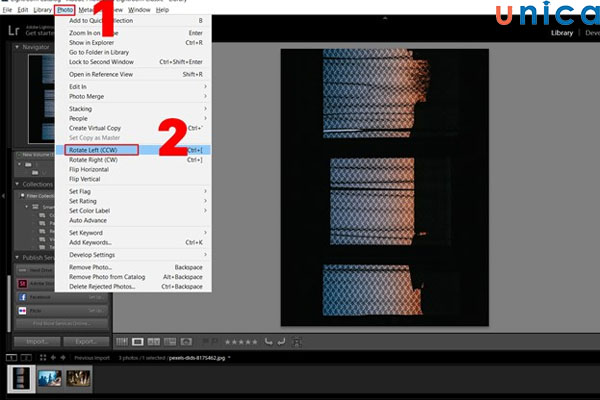This screenshot has height=400, width=600.
Task: Click the Export... button
Action: [86, 341]
